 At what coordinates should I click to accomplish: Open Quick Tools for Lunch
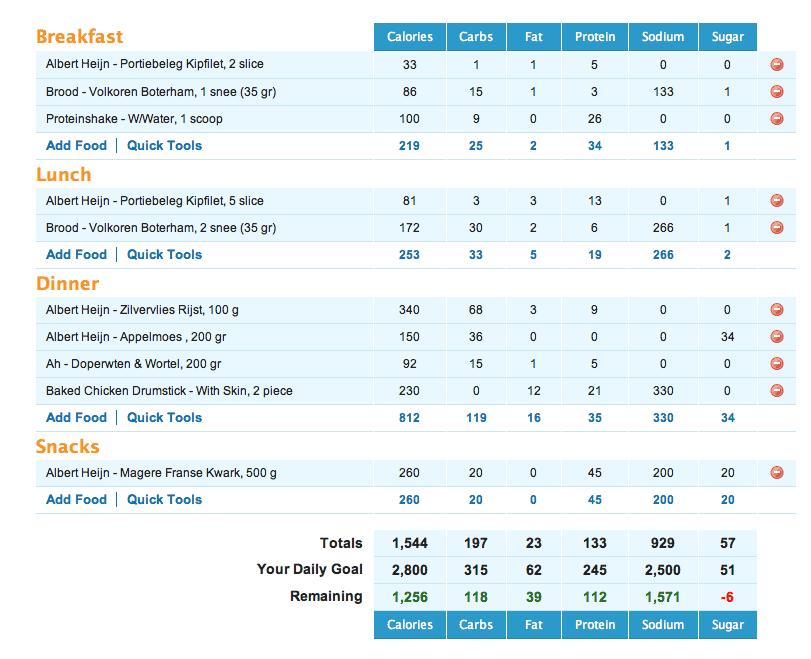[164, 255]
